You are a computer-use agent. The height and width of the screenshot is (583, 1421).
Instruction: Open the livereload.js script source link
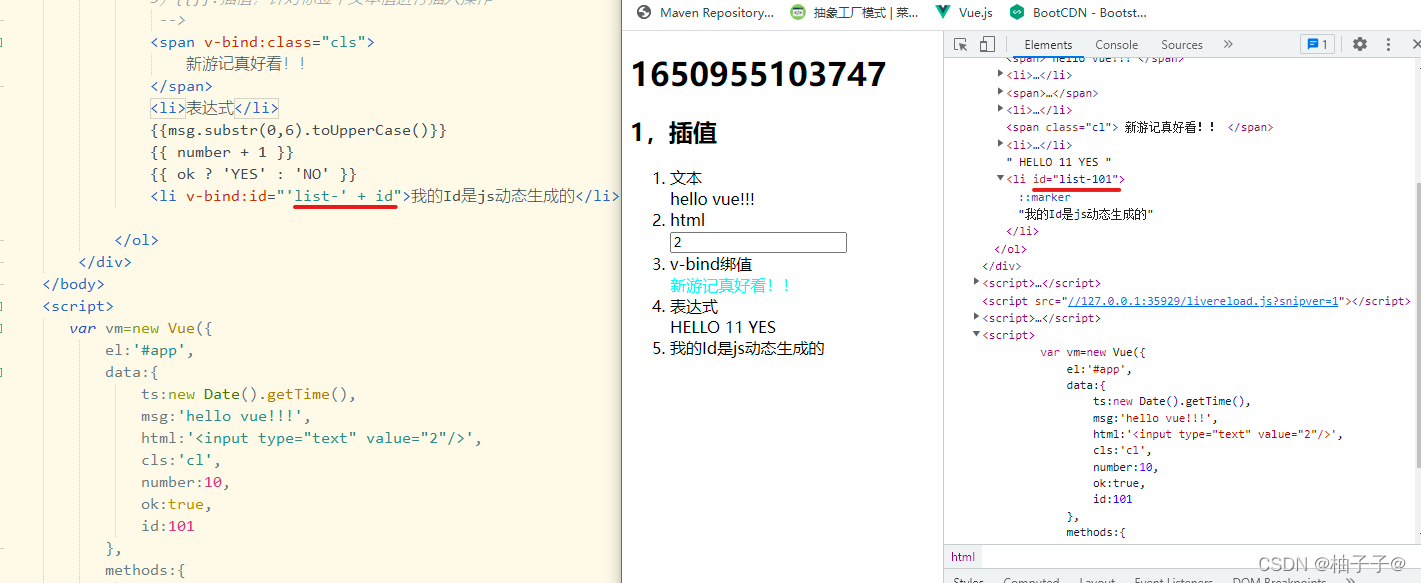coord(1203,301)
